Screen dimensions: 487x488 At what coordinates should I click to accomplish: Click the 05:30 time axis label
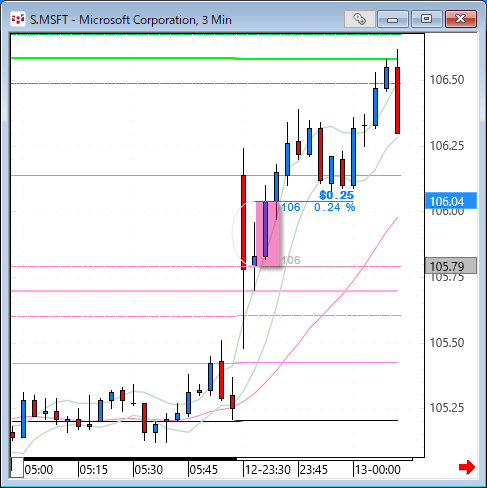point(148,470)
